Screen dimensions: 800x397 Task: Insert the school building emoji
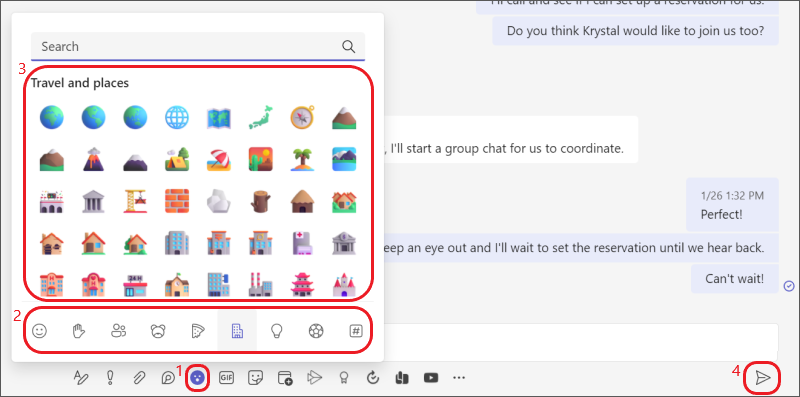pyautogui.click(x=177, y=285)
